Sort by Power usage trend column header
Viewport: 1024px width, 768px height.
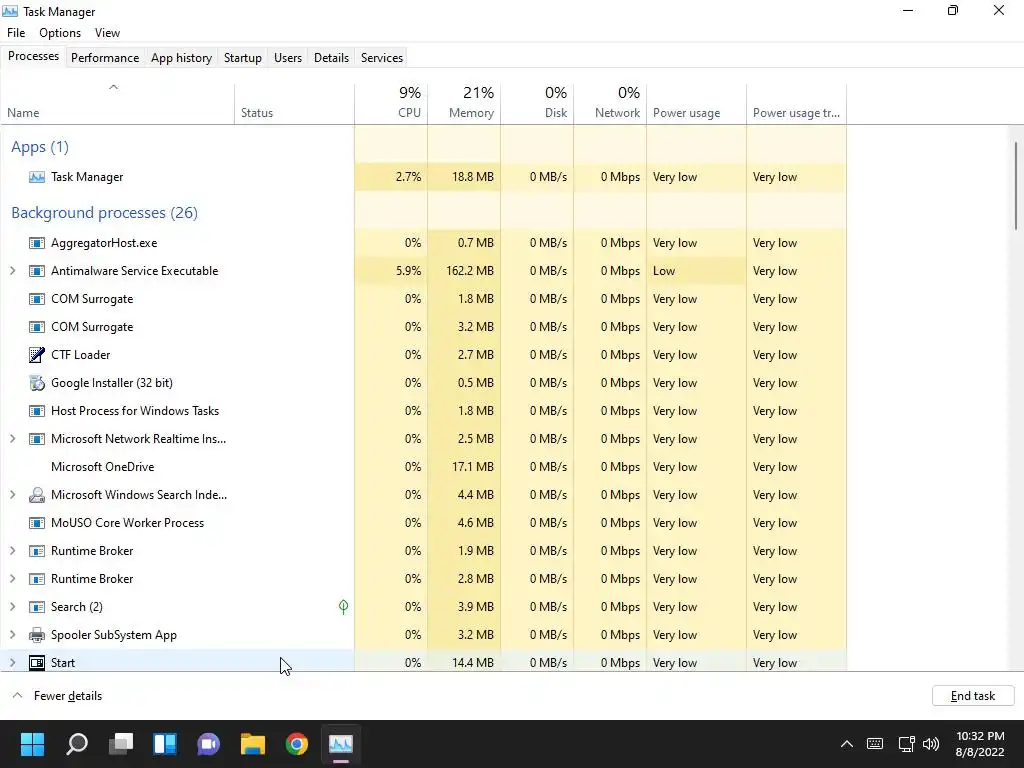[797, 103]
